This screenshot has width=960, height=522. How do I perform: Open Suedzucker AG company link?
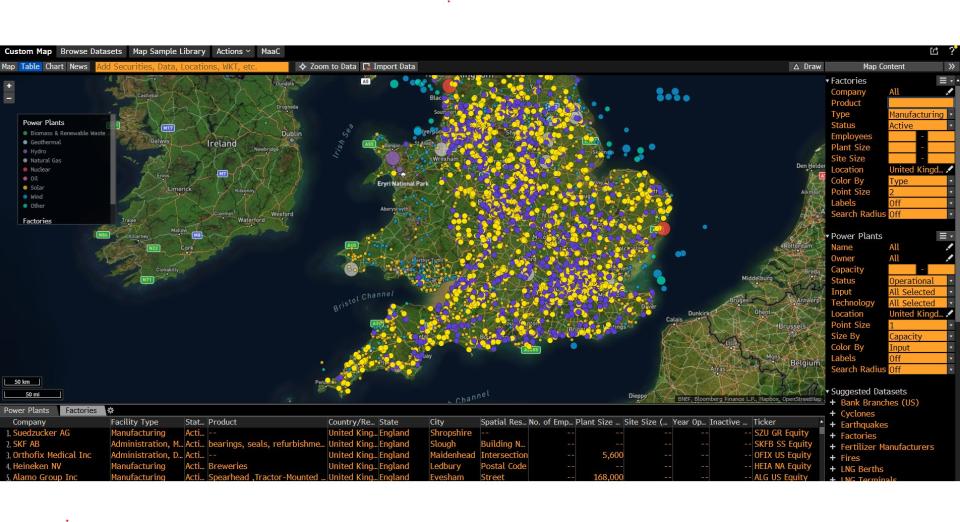point(41,433)
